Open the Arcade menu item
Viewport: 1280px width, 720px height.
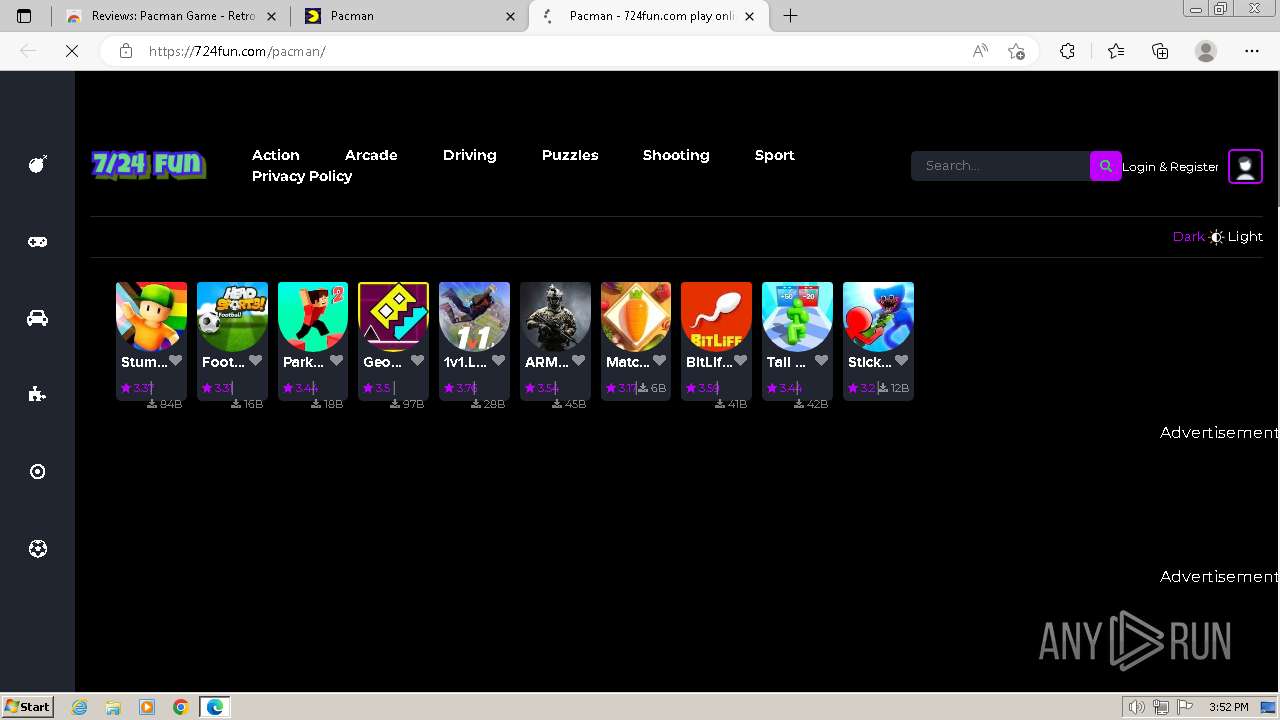(x=371, y=155)
